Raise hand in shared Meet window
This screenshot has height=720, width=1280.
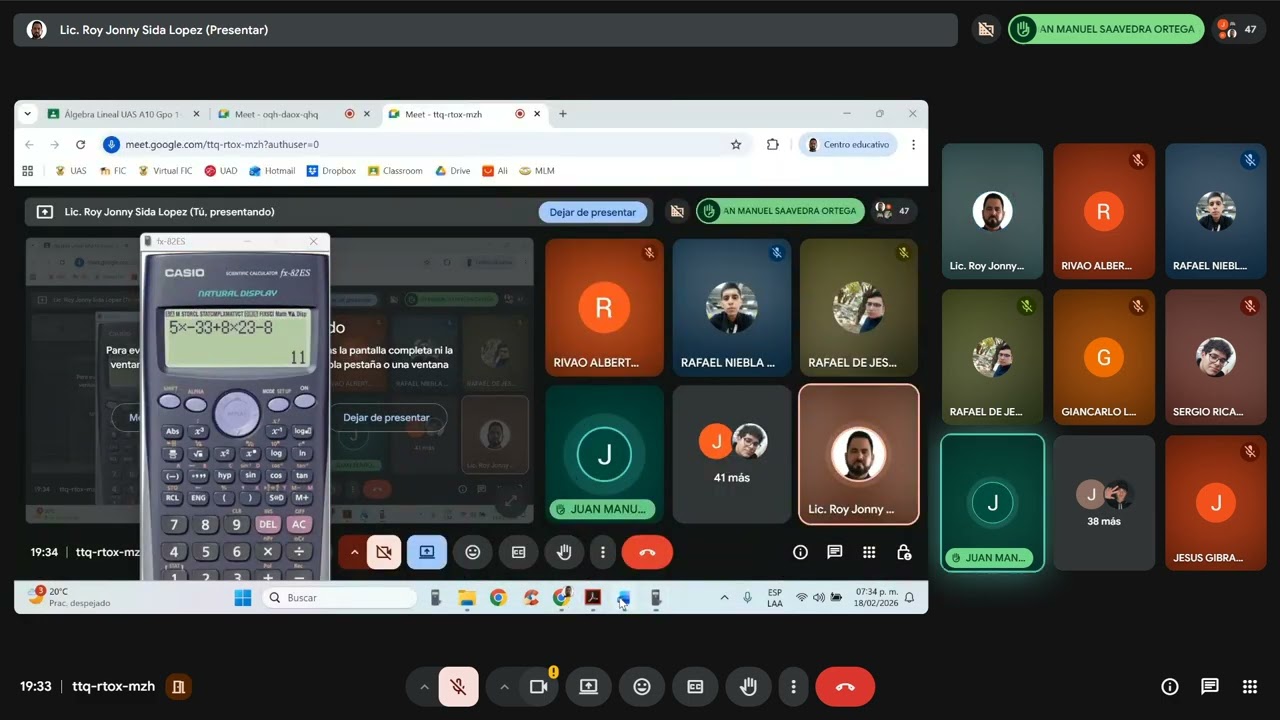[564, 552]
